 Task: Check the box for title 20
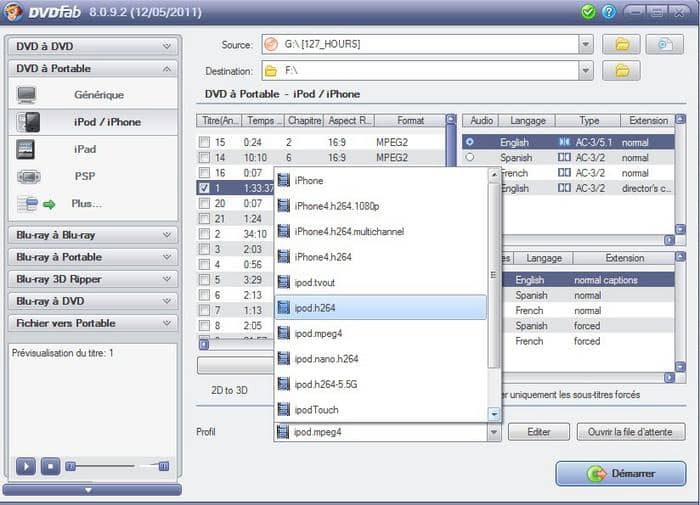tap(204, 203)
